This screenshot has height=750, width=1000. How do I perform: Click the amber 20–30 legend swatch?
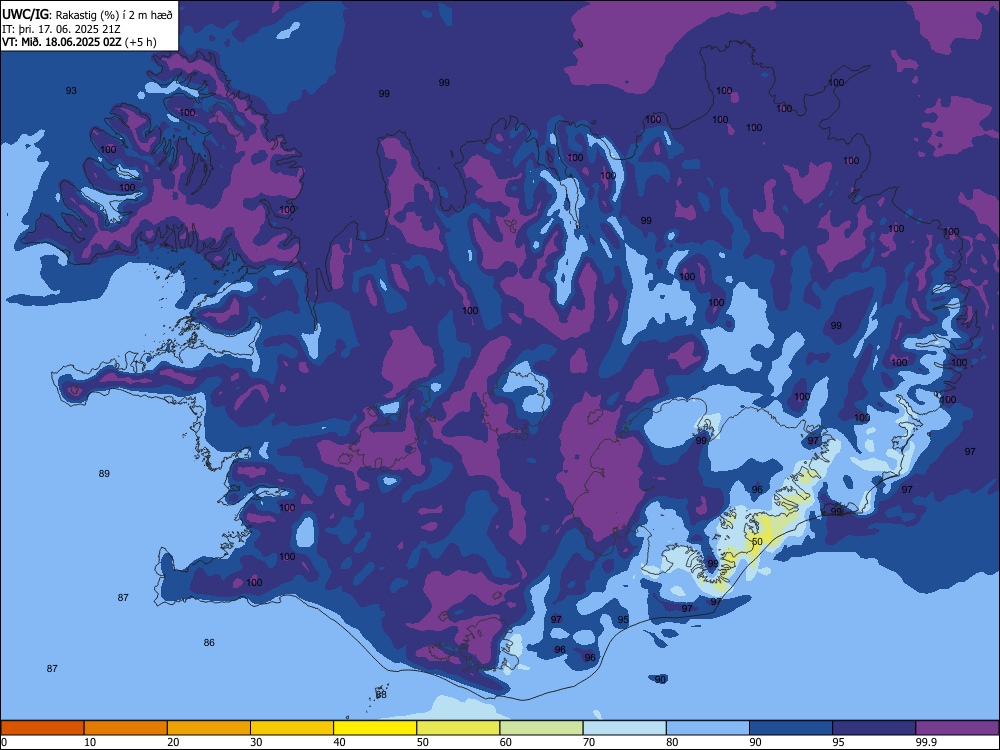pyautogui.click(x=209, y=728)
